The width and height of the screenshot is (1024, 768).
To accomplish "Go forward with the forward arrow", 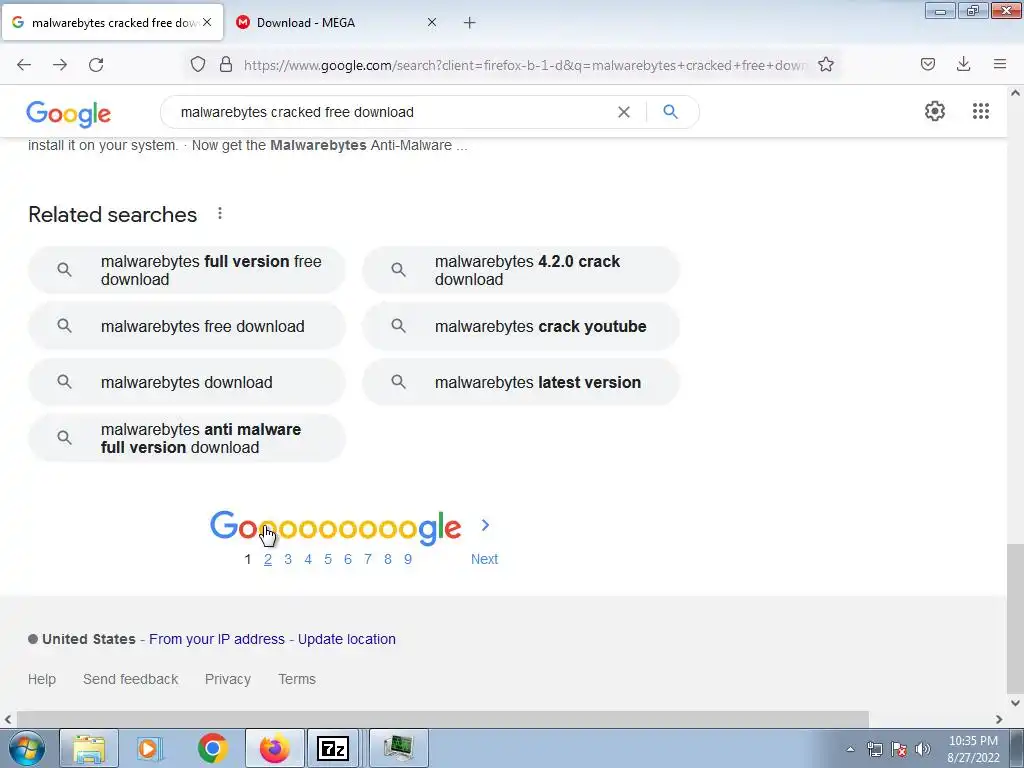I will (x=60, y=64).
